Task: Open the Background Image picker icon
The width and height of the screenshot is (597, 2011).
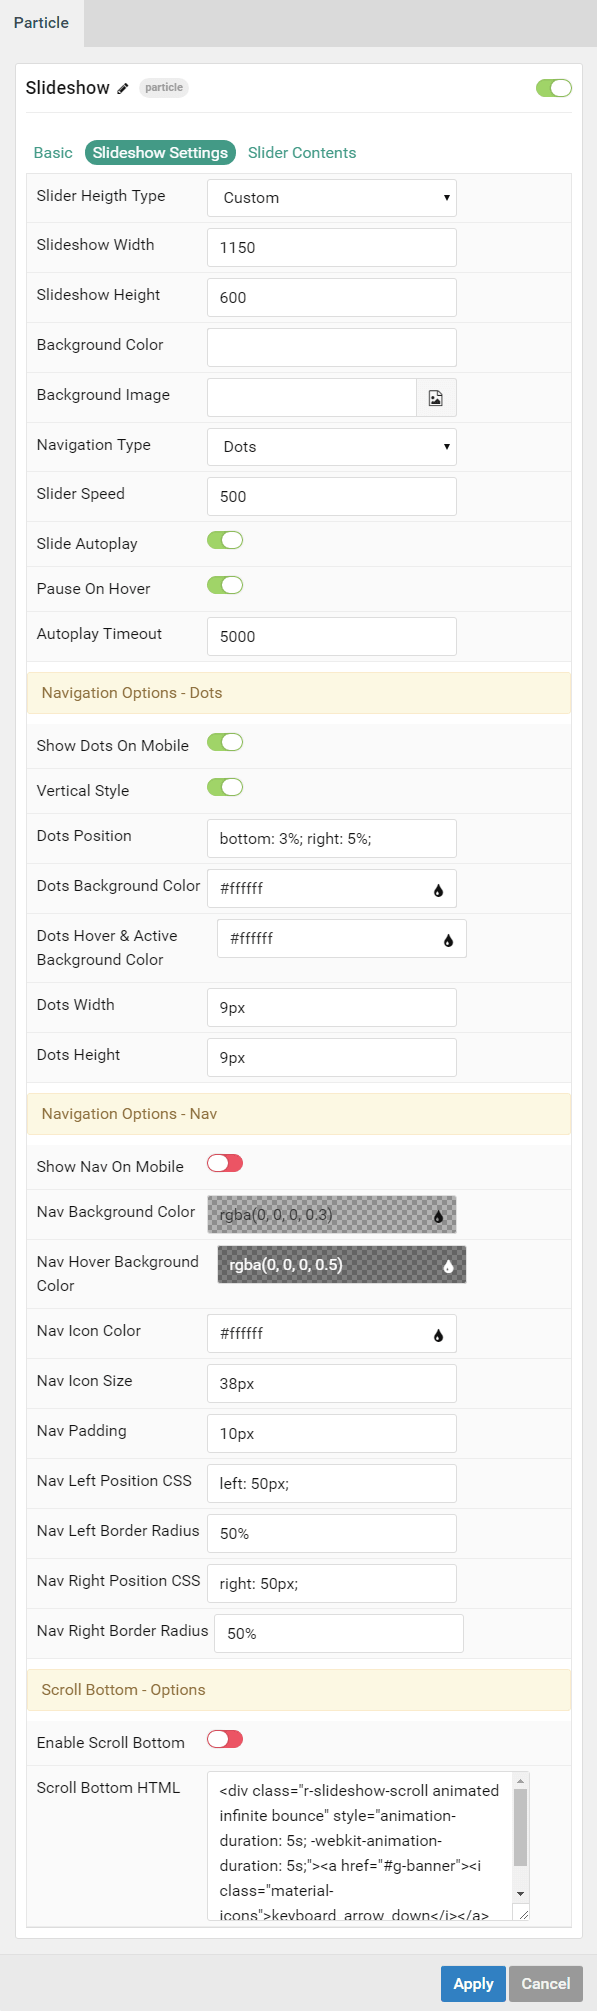Action: click(x=436, y=398)
